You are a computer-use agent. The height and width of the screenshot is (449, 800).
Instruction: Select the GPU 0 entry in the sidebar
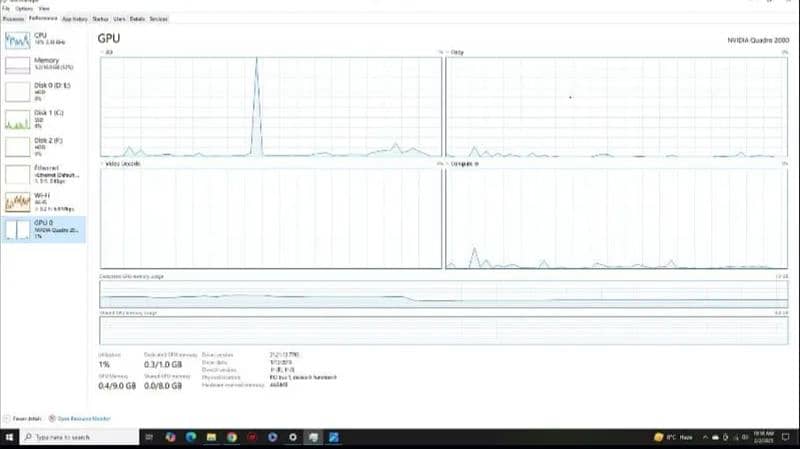click(43, 229)
